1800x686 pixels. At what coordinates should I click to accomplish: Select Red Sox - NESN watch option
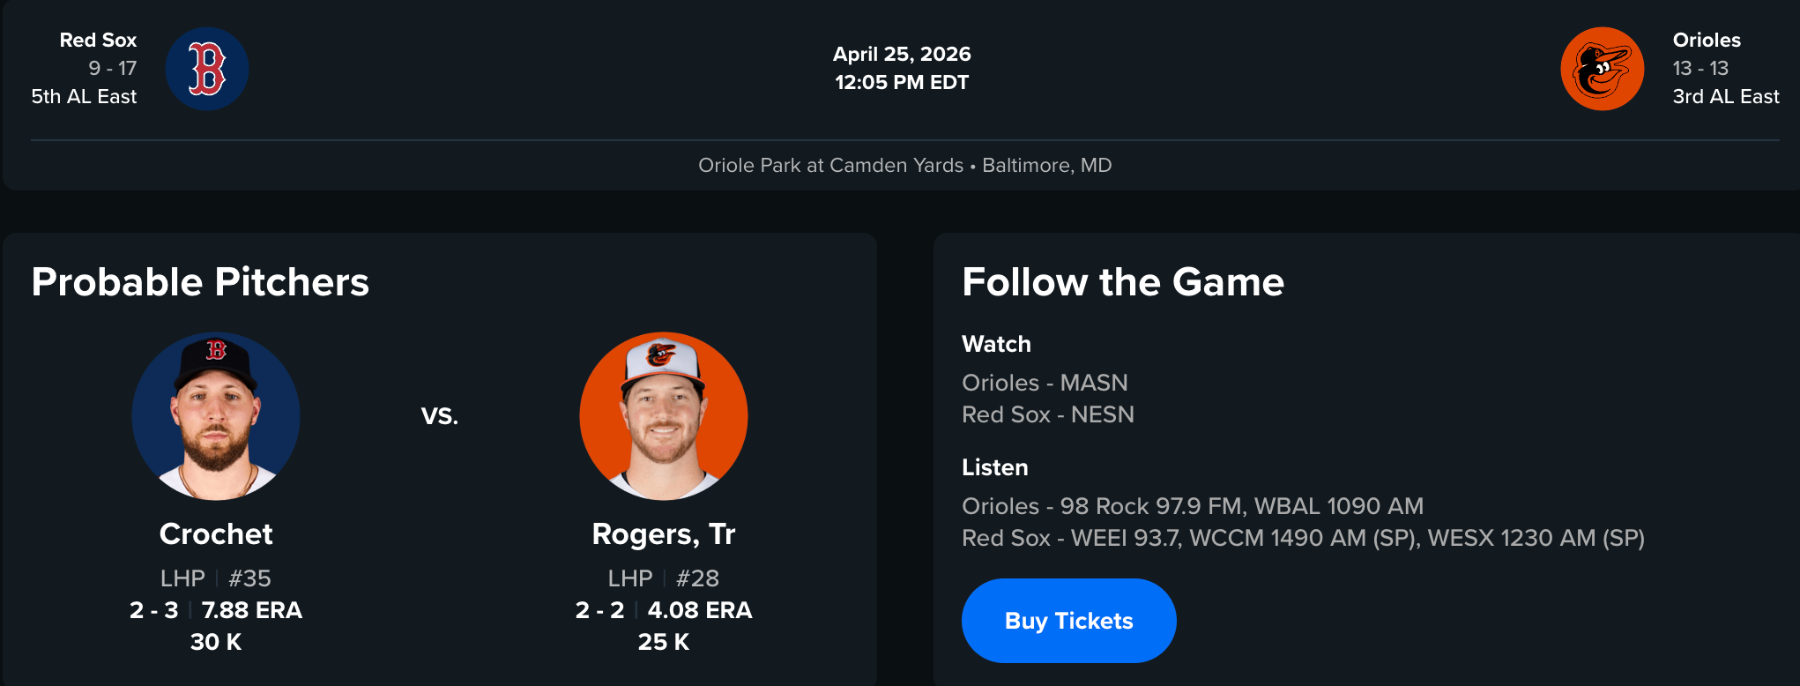(1048, 415)
